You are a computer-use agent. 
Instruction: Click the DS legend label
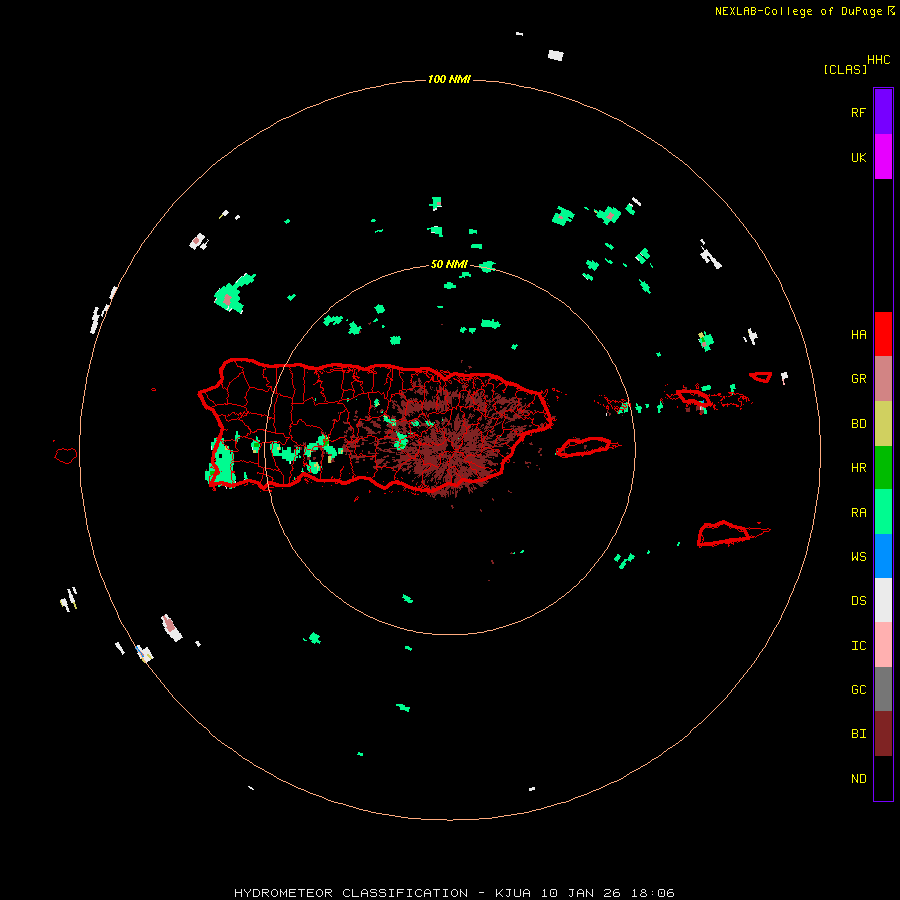[858, 600]
